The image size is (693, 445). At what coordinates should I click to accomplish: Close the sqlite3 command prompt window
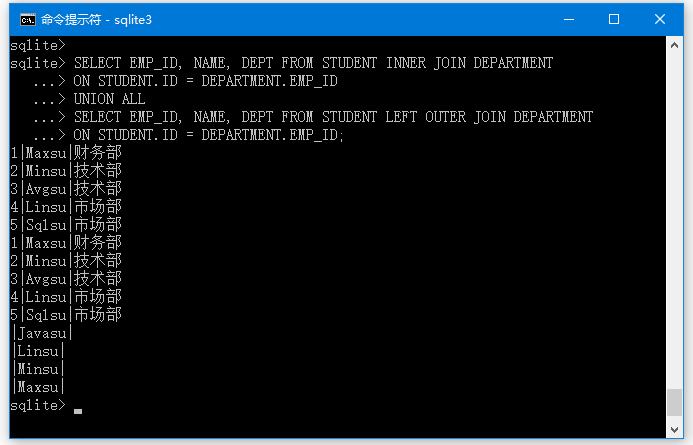[x=660, y=19]
